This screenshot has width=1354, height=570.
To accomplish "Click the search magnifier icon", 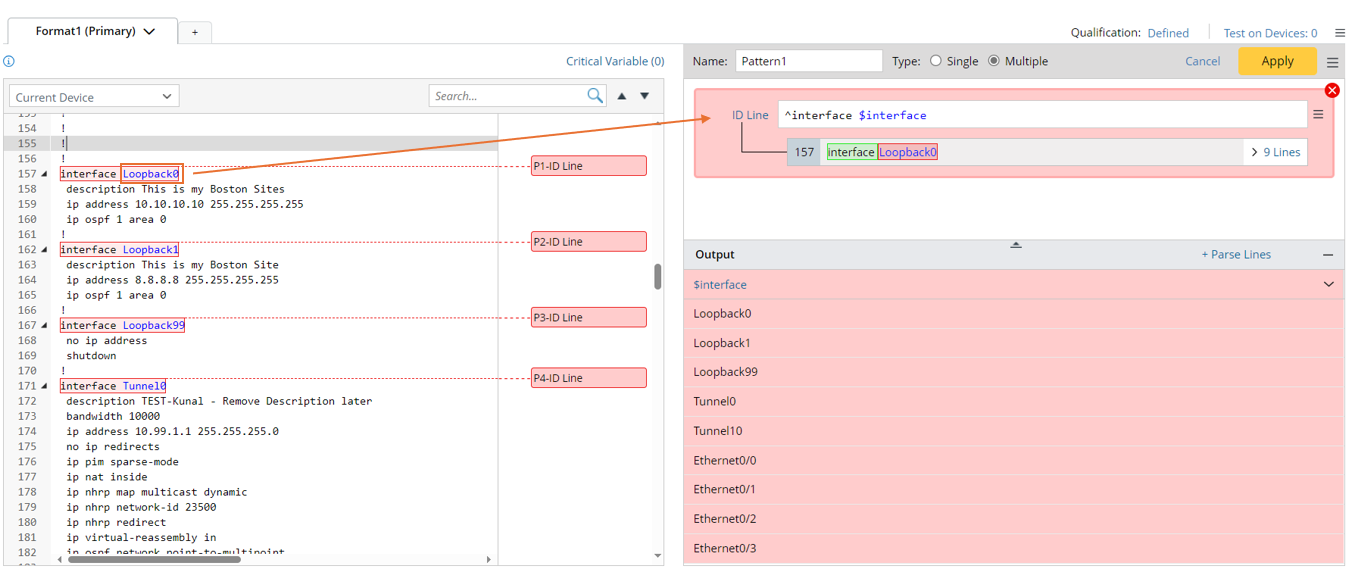I will 595,96.
